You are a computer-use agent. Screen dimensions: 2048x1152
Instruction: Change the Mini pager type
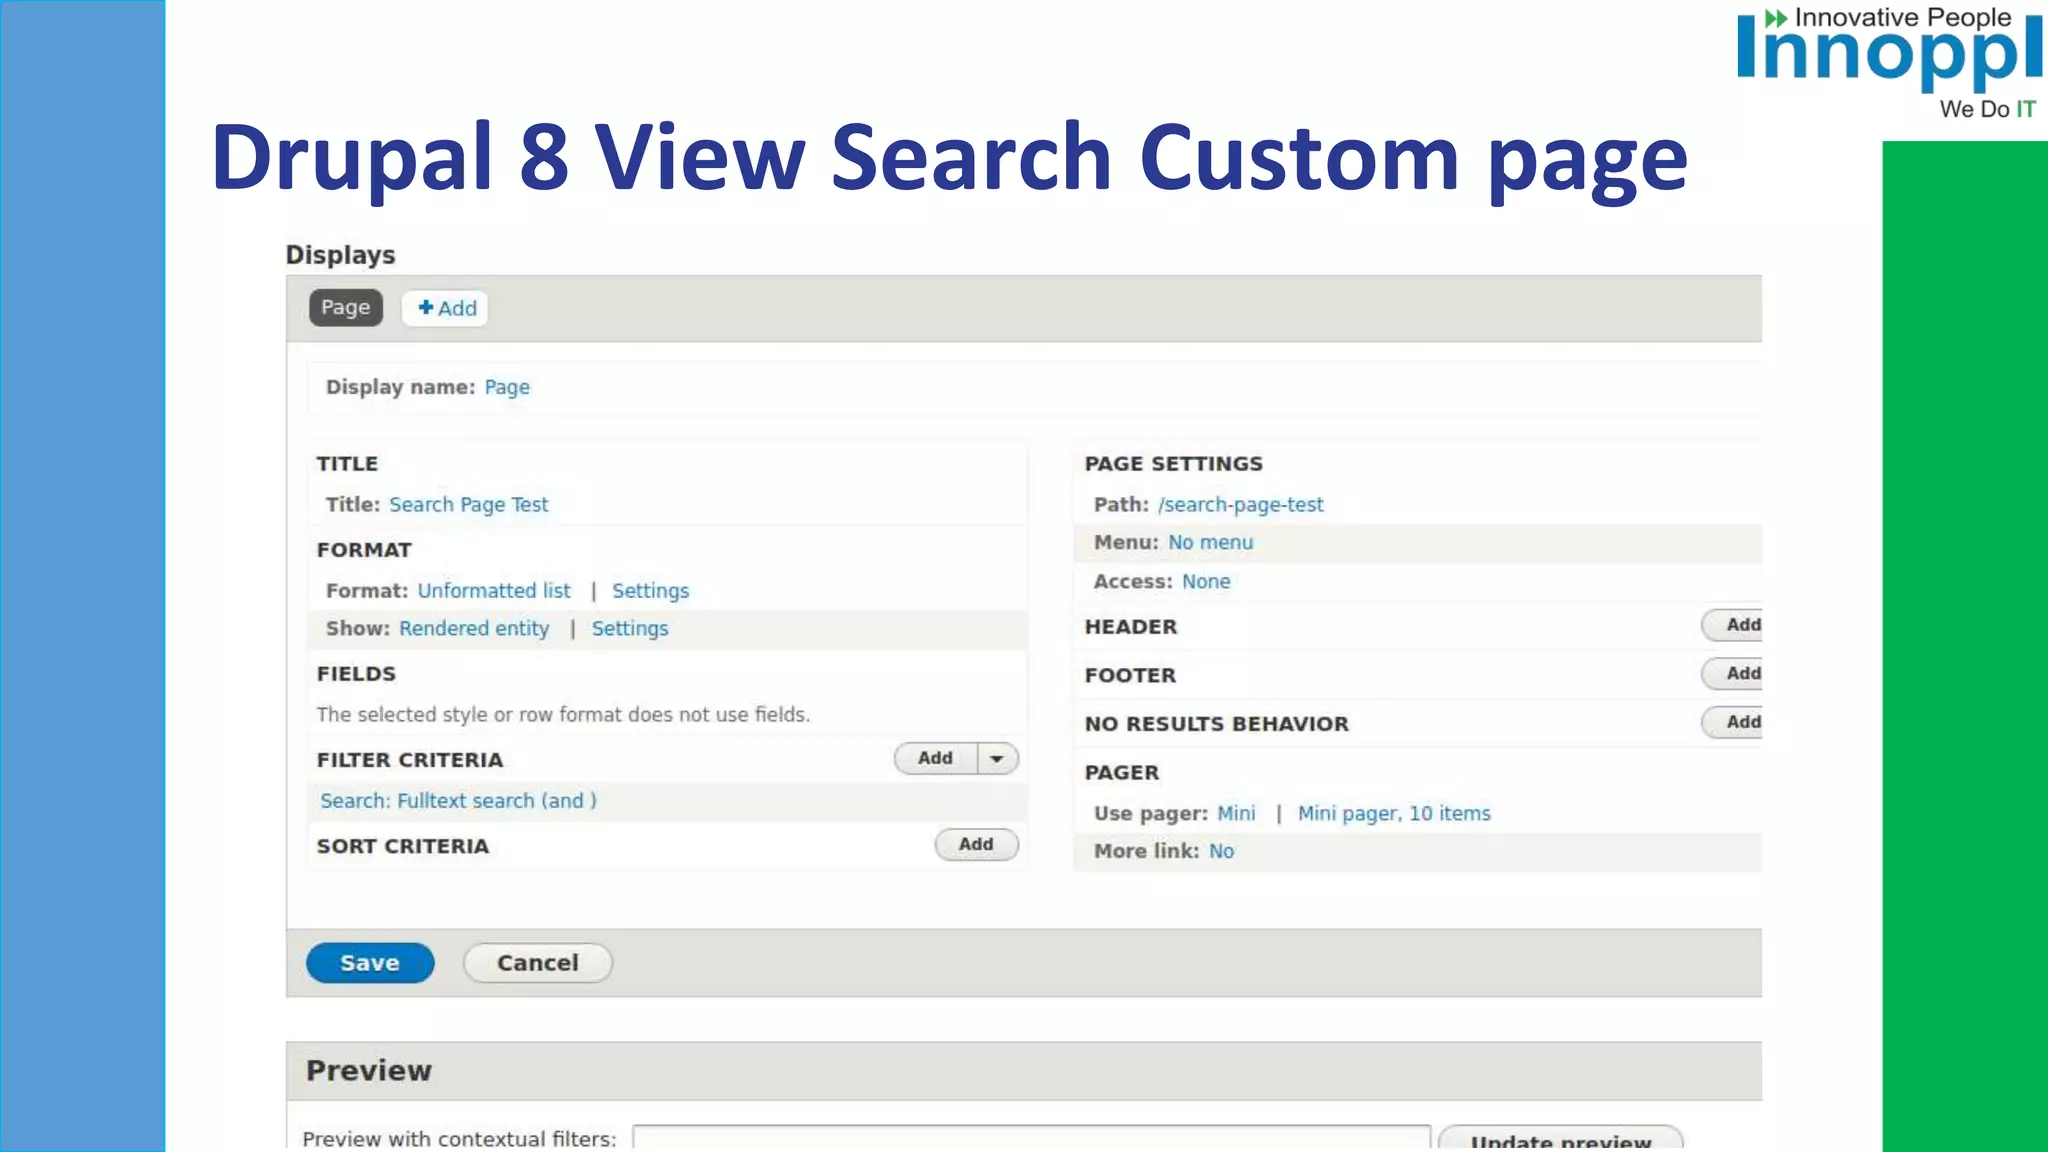click(x=1236, y=814)
